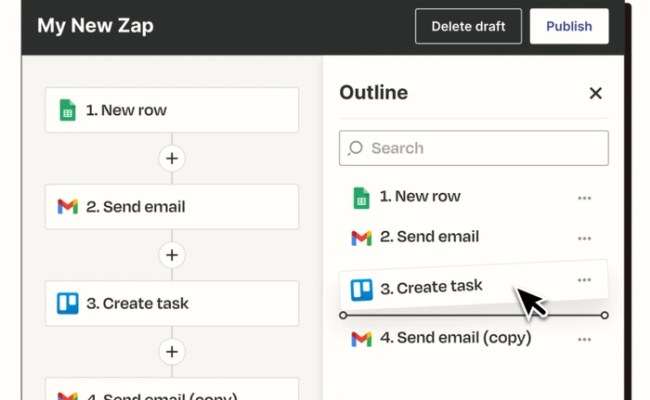Close the Outline panel
This screenshot has width=650, height=400.
[x=596, y=93]
